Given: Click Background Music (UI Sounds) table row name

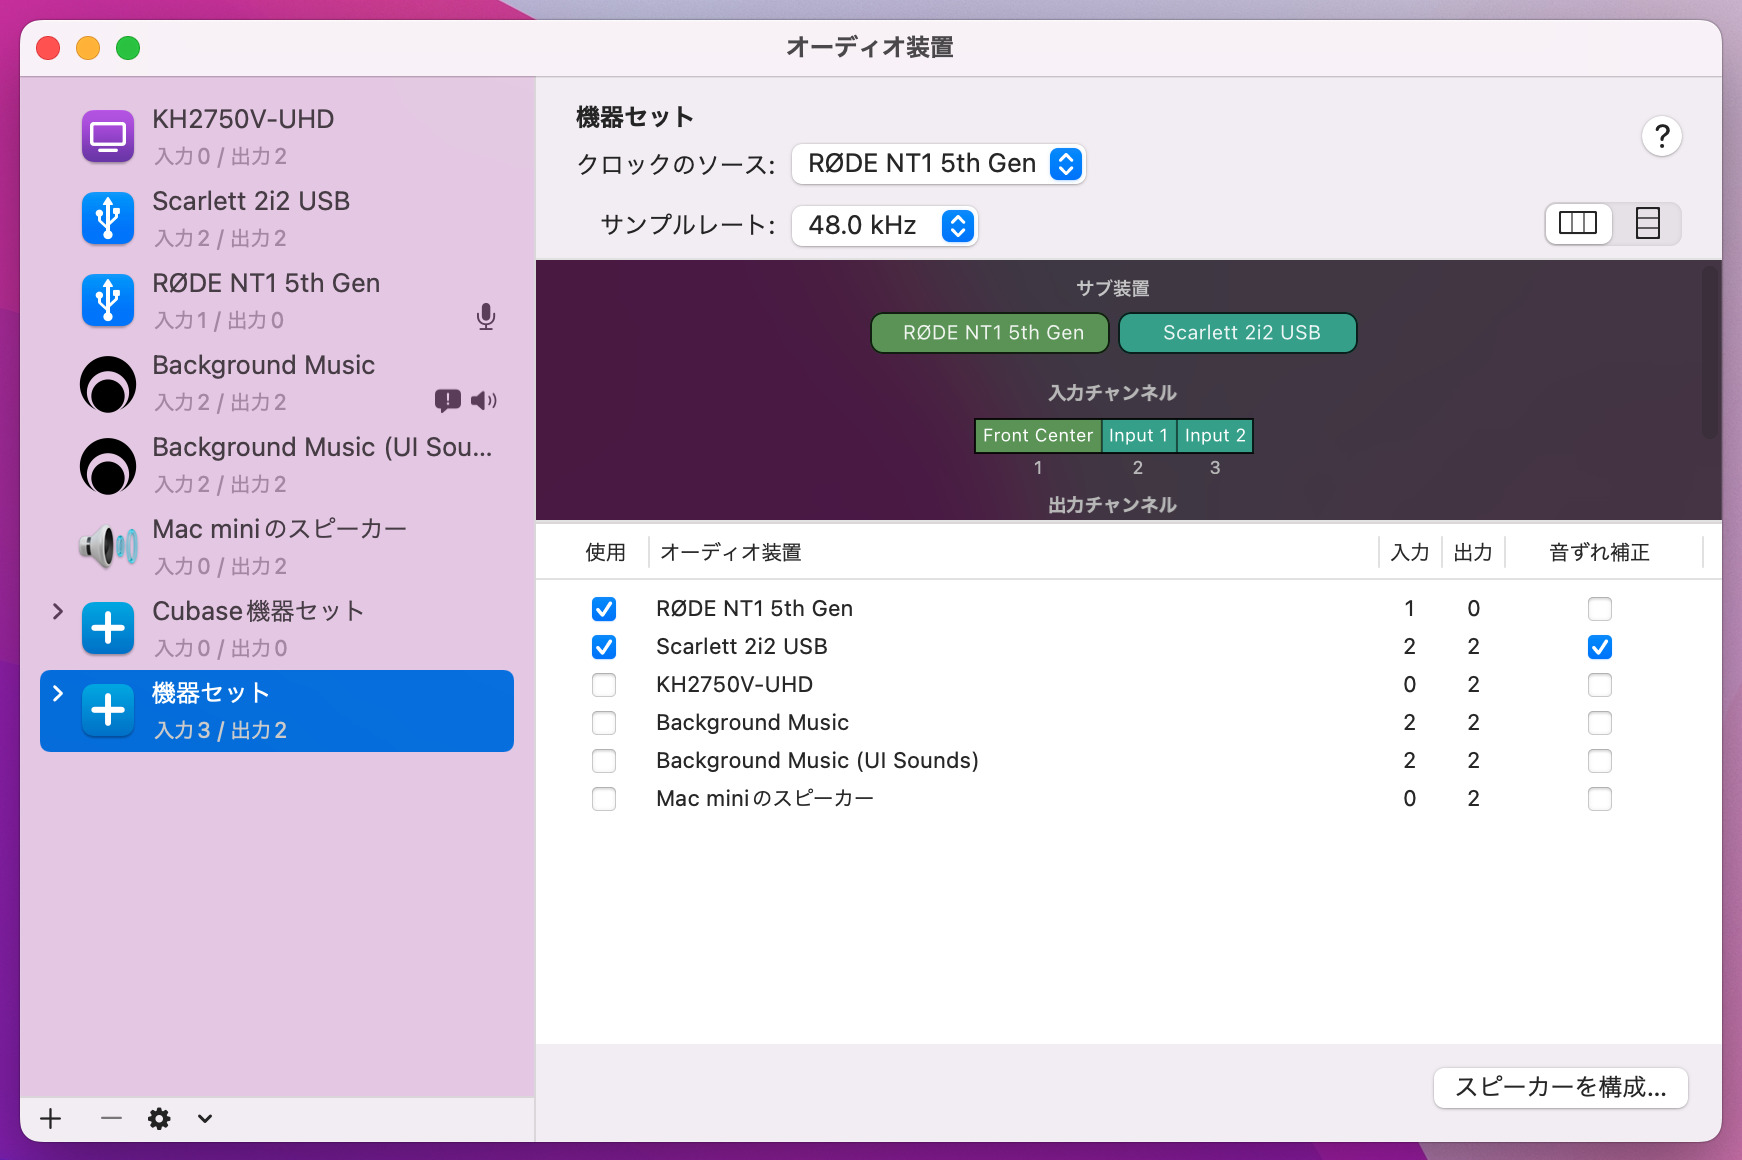Looking at the screenshot, I should coord(817,761).
